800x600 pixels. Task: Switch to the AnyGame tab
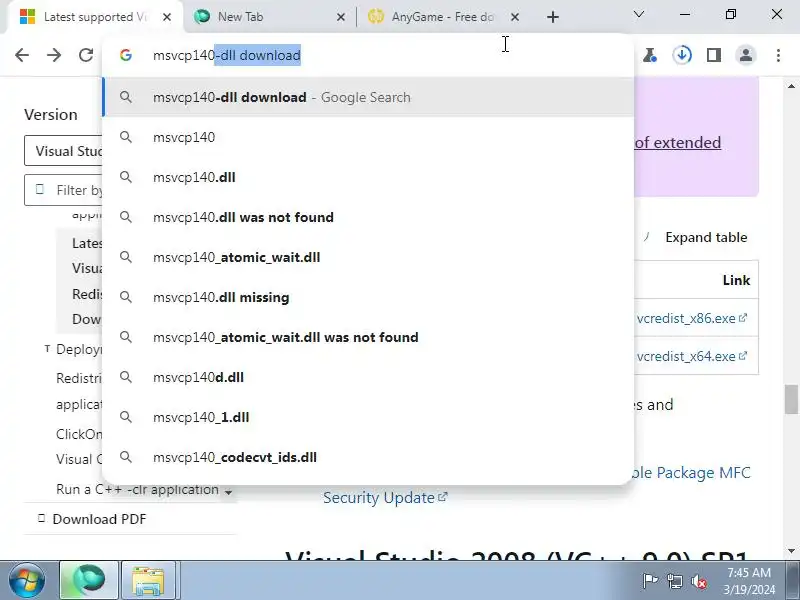click(x=443, y=17)
